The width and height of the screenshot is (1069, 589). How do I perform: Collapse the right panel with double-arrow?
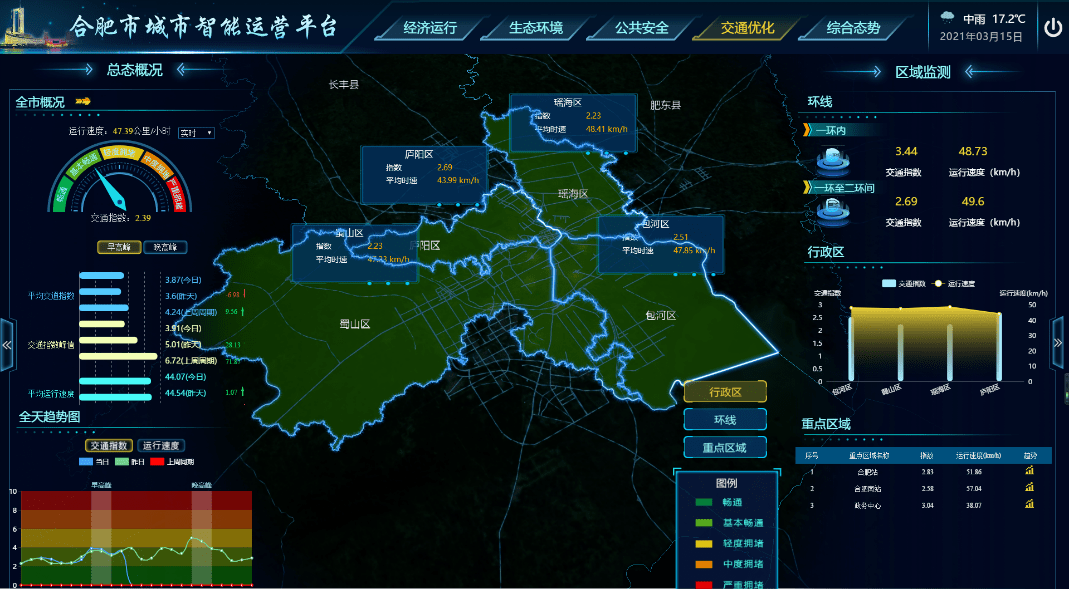click(x=1059, y=343)
